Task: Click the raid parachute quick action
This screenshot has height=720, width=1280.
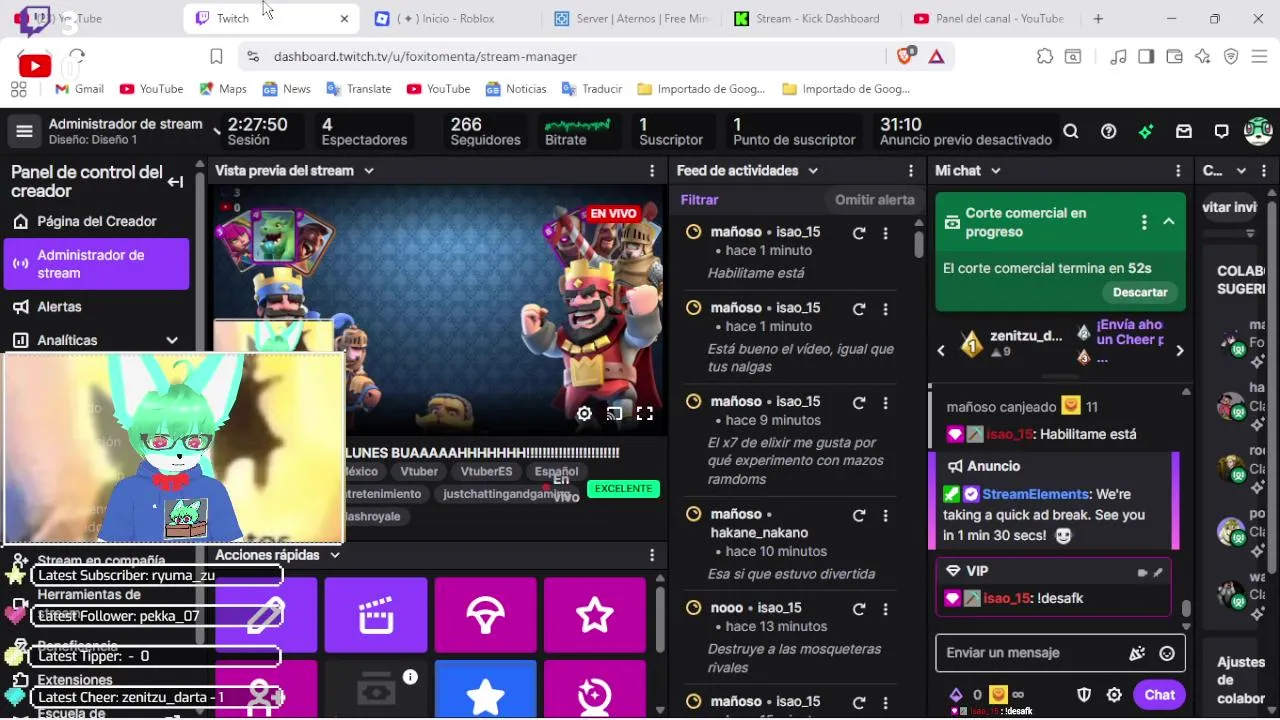Action: coord(485,615)
